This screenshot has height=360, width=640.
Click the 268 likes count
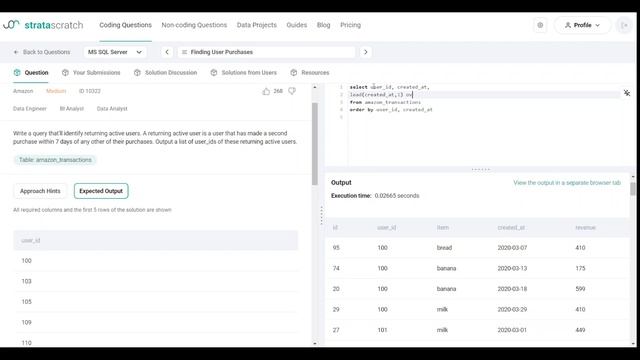[278, 91]
